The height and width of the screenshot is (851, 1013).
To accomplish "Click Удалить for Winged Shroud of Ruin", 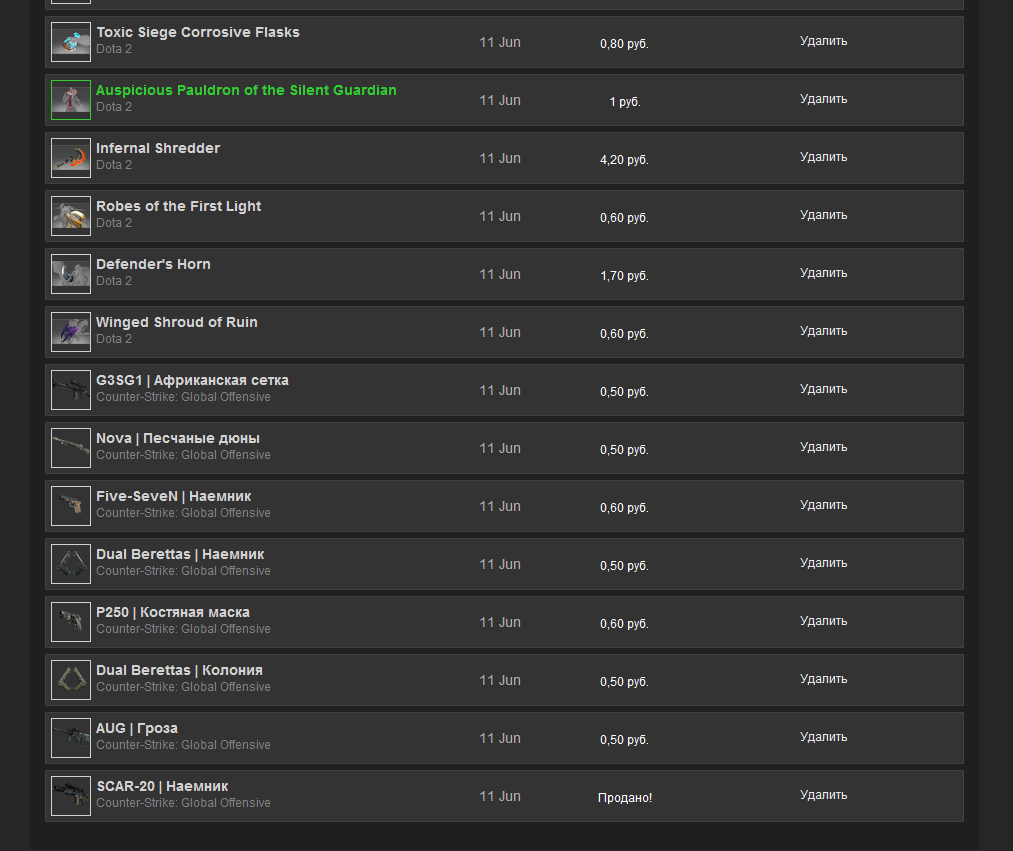I will click(823, 331).
